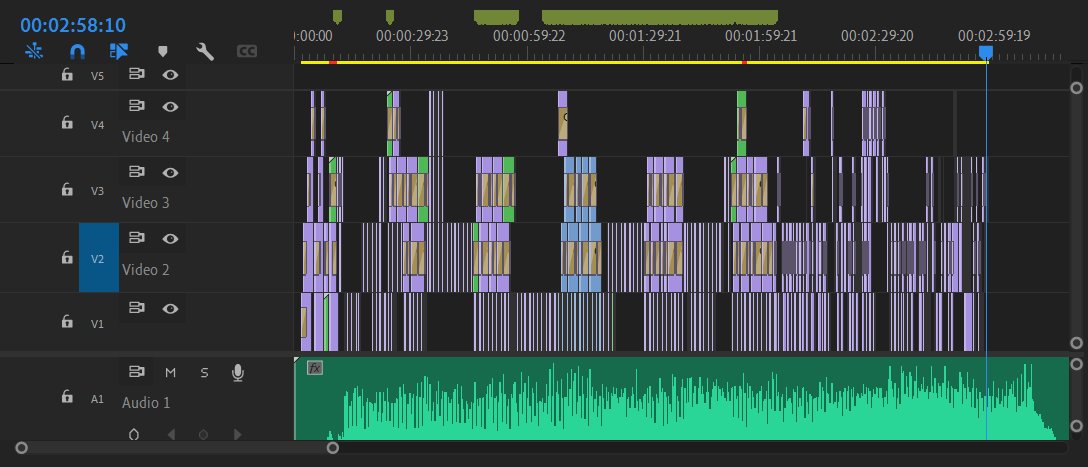1088x467 pixels.
Task: Mute Audio 1 with M button
Action: tap(170, 373)
